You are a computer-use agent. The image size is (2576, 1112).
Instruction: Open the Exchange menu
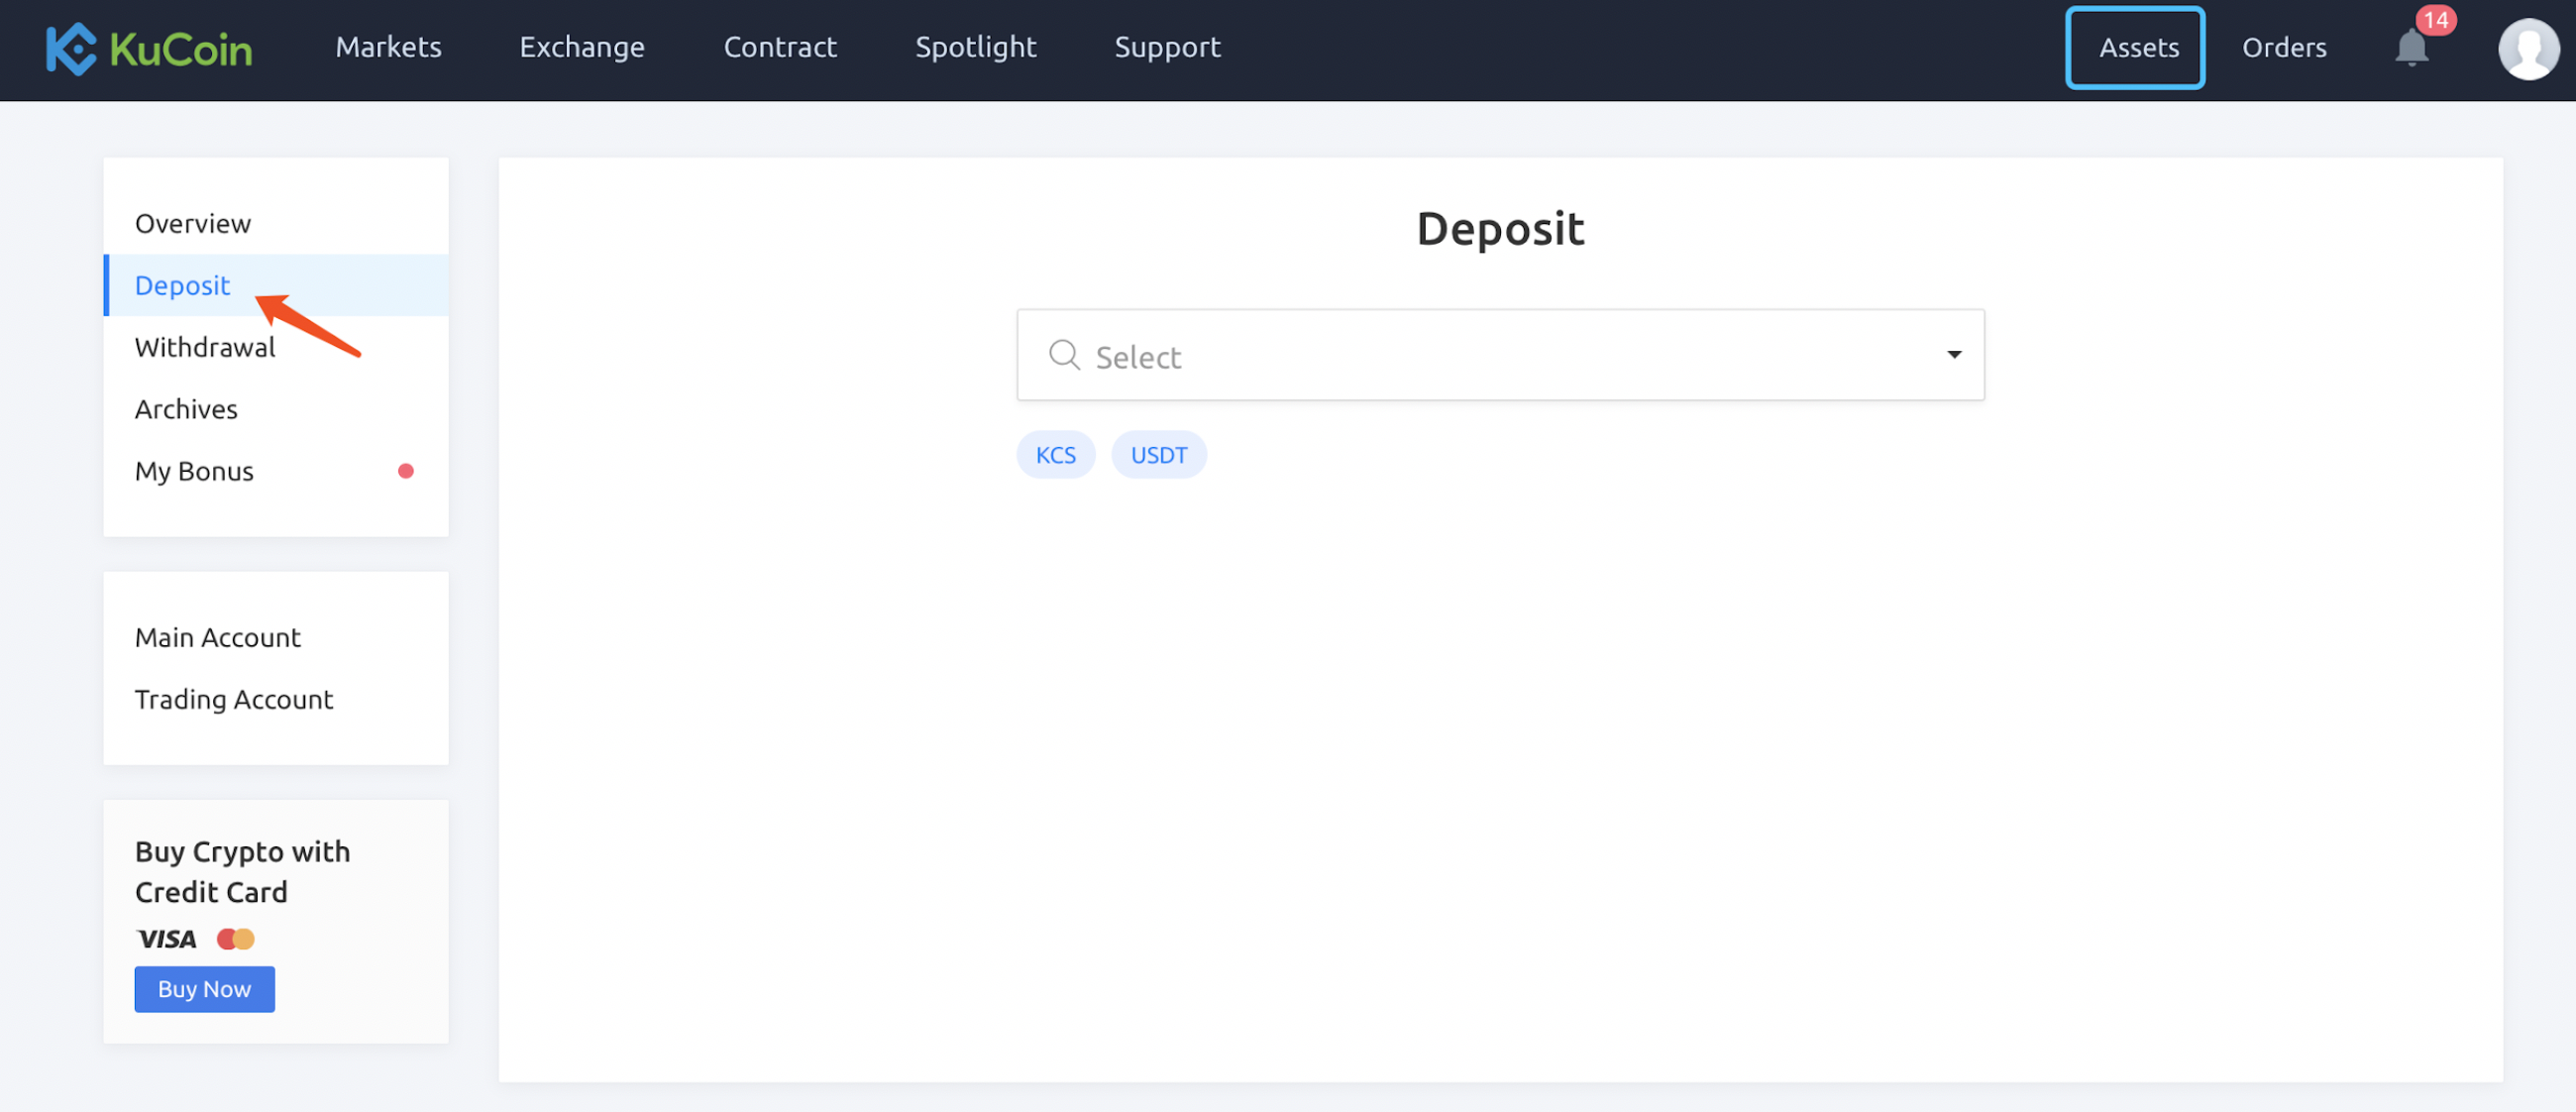582,47
